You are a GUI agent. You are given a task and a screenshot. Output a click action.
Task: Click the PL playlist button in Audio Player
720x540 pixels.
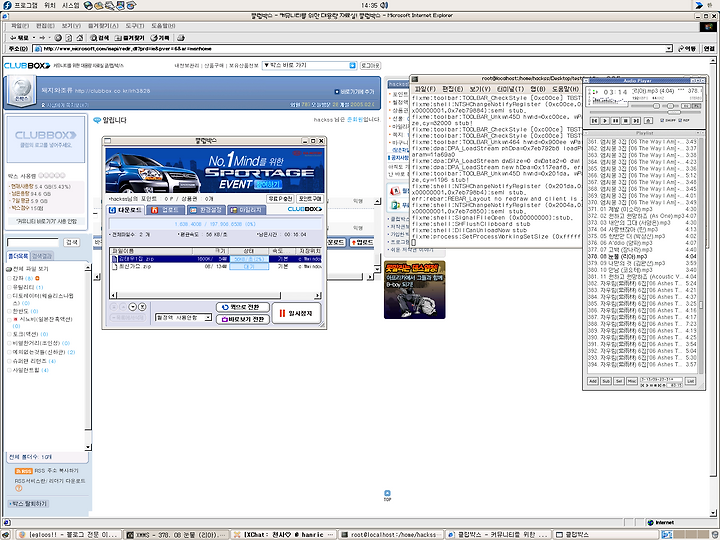(x=697, y=106)
